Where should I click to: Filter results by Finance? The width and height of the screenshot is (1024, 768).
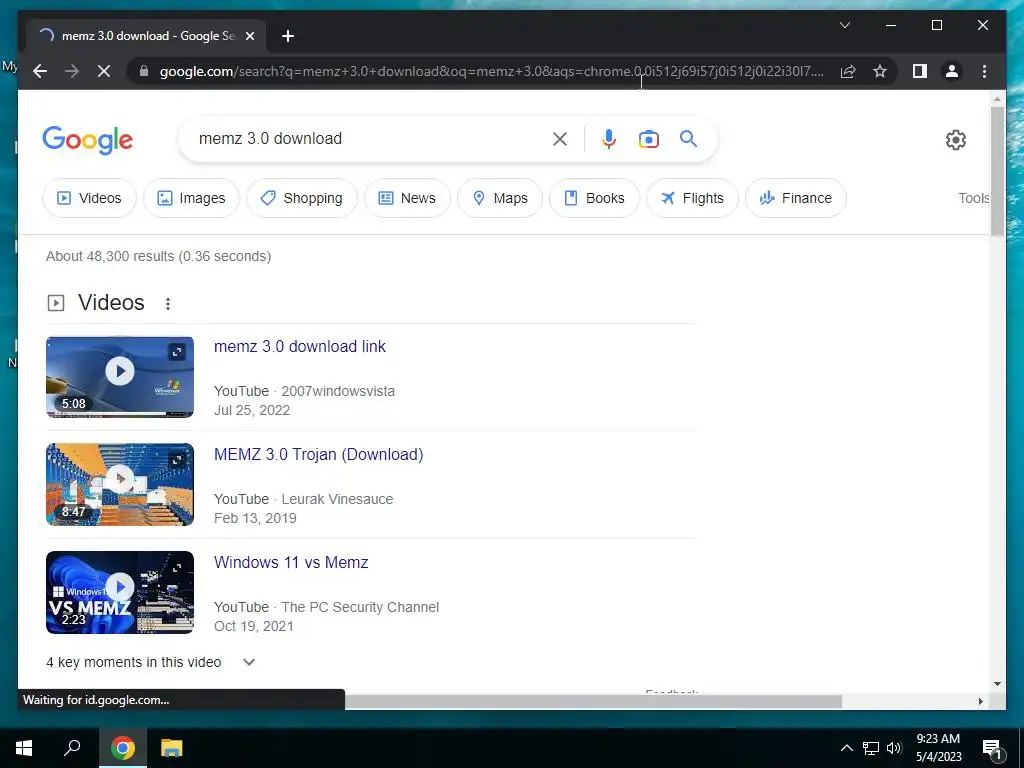(795, 198)
